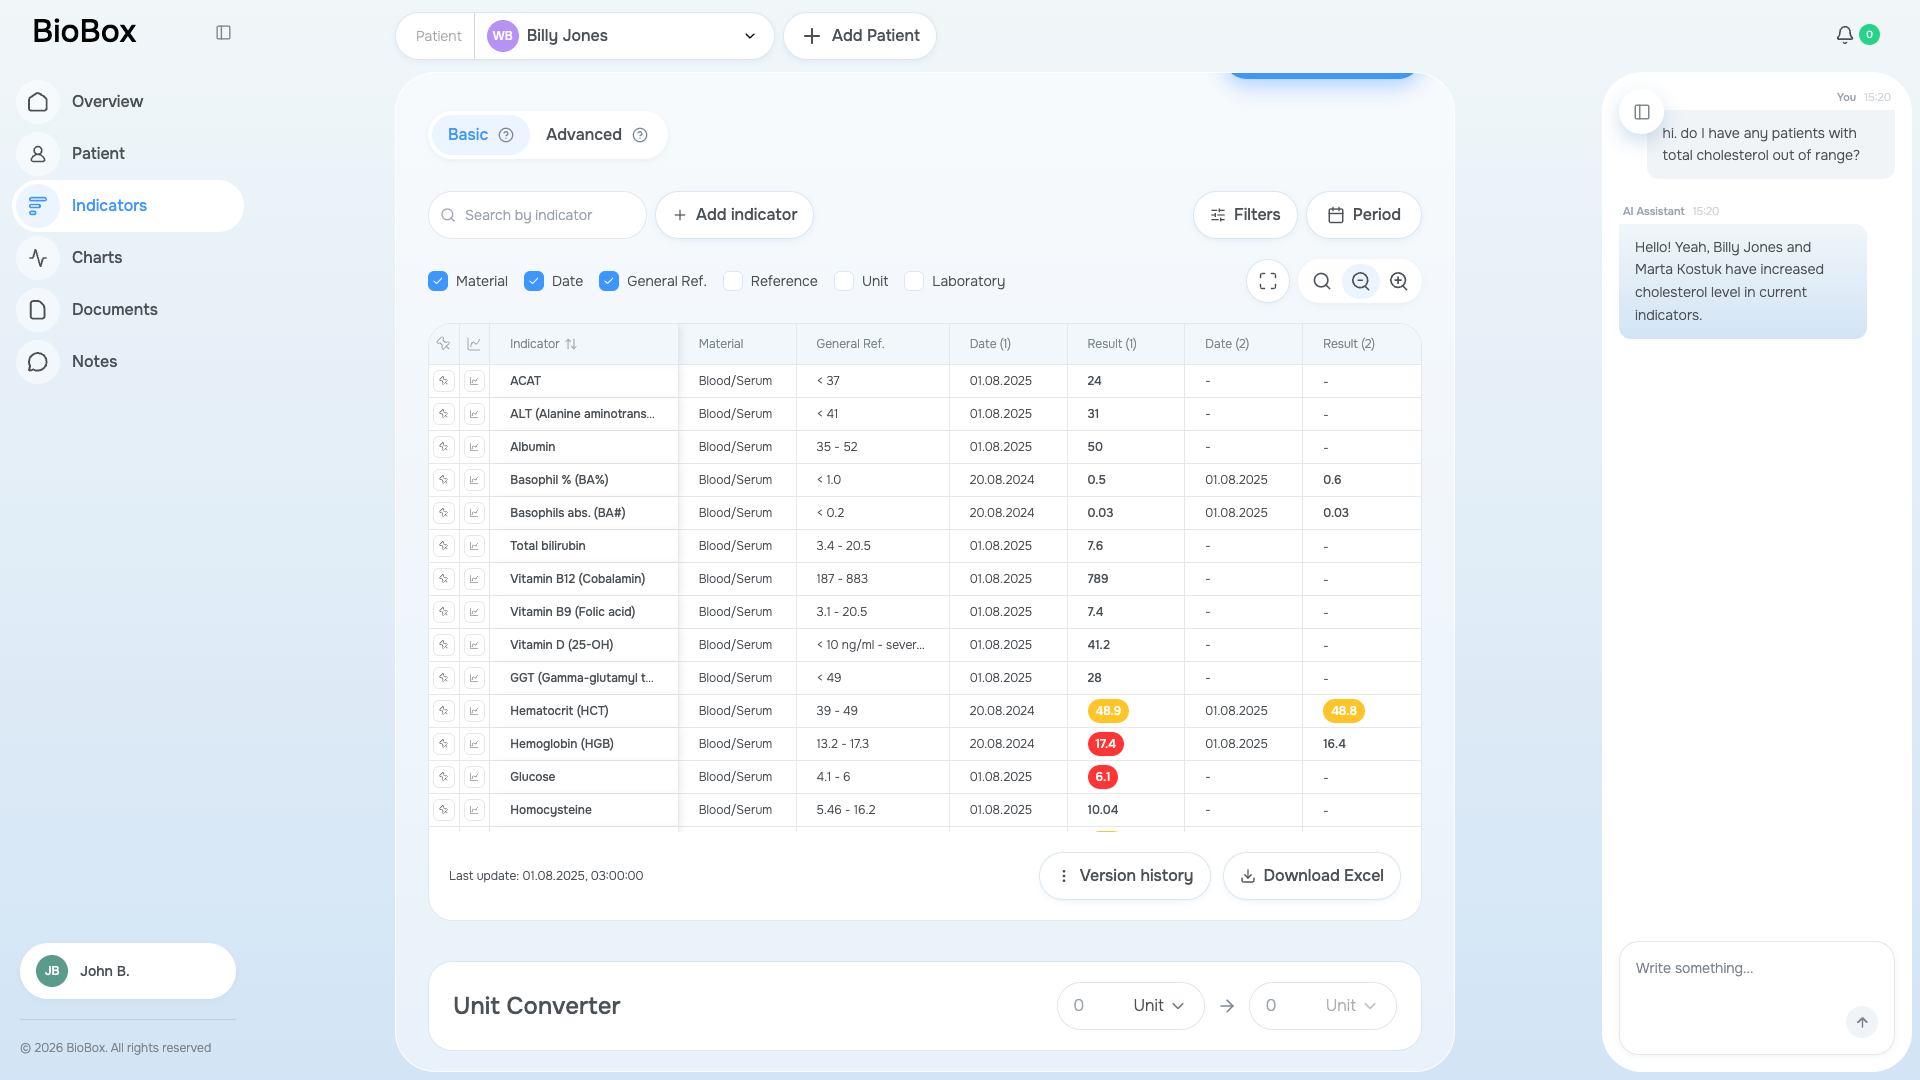
Task: Click the Search by indicator field
Action: [537, 215]
